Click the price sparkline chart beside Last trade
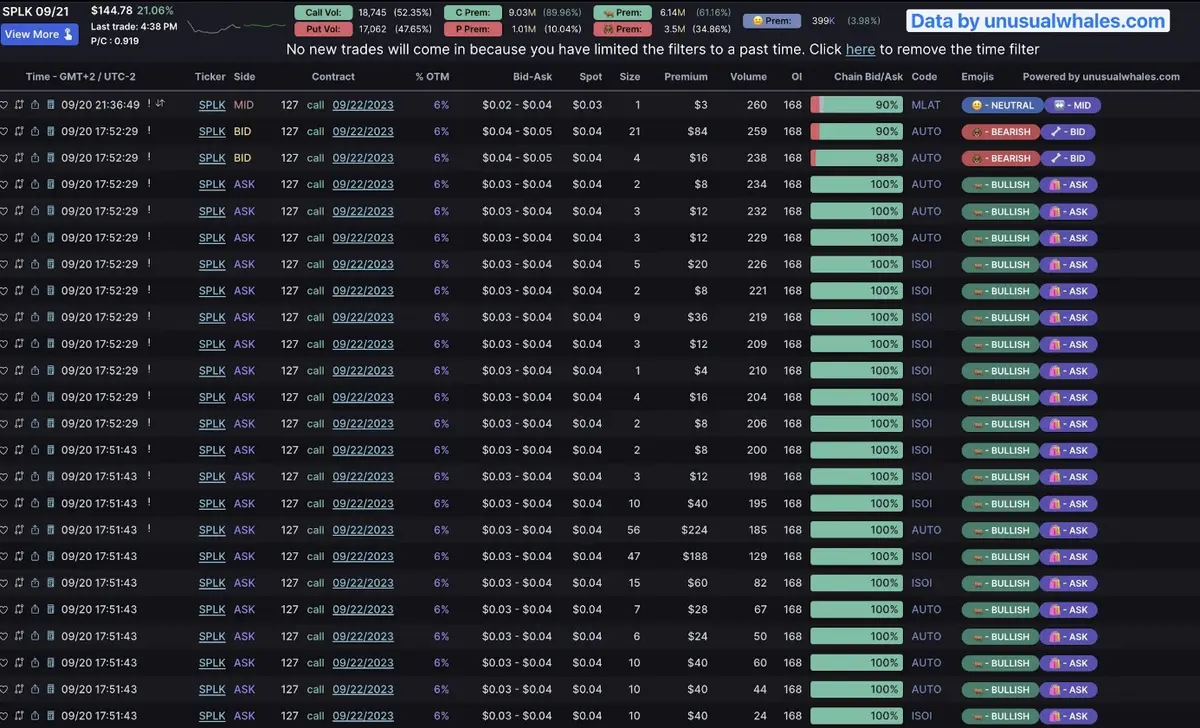 point(236,27)
